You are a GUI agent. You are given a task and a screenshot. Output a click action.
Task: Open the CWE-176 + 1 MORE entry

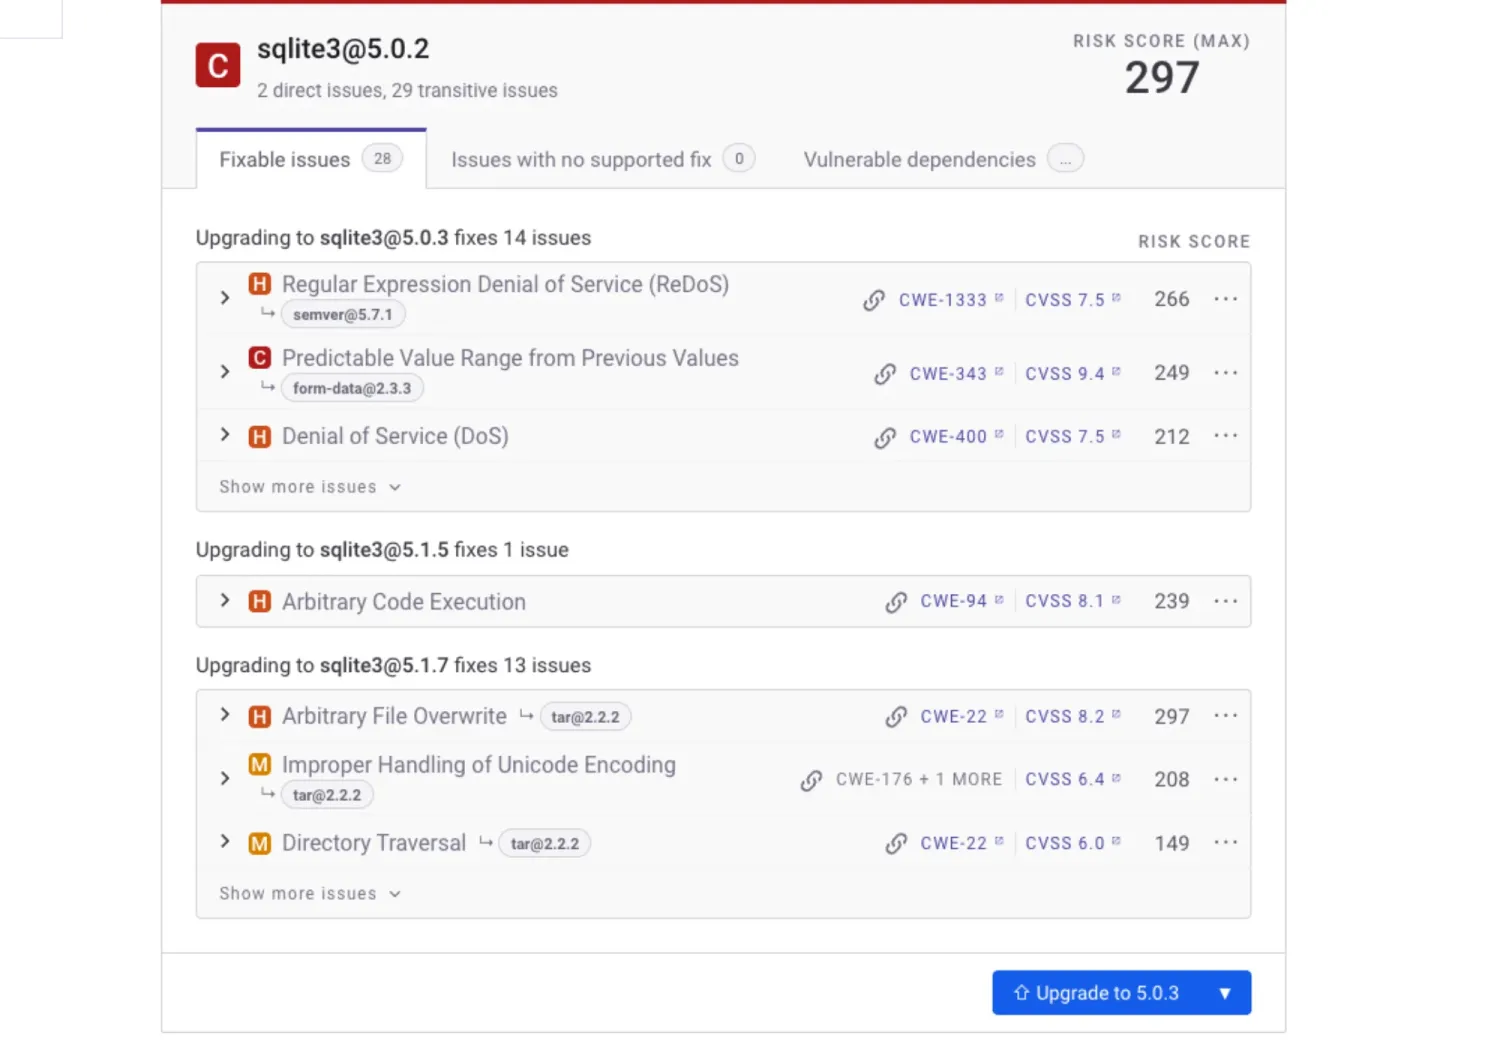tap(919, 780)
